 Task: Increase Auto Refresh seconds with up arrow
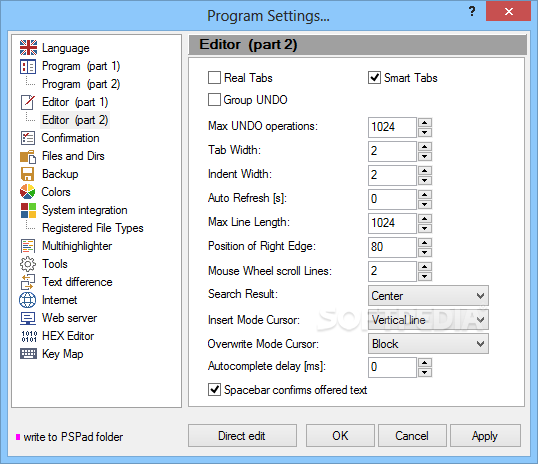[x=425, y=195]
